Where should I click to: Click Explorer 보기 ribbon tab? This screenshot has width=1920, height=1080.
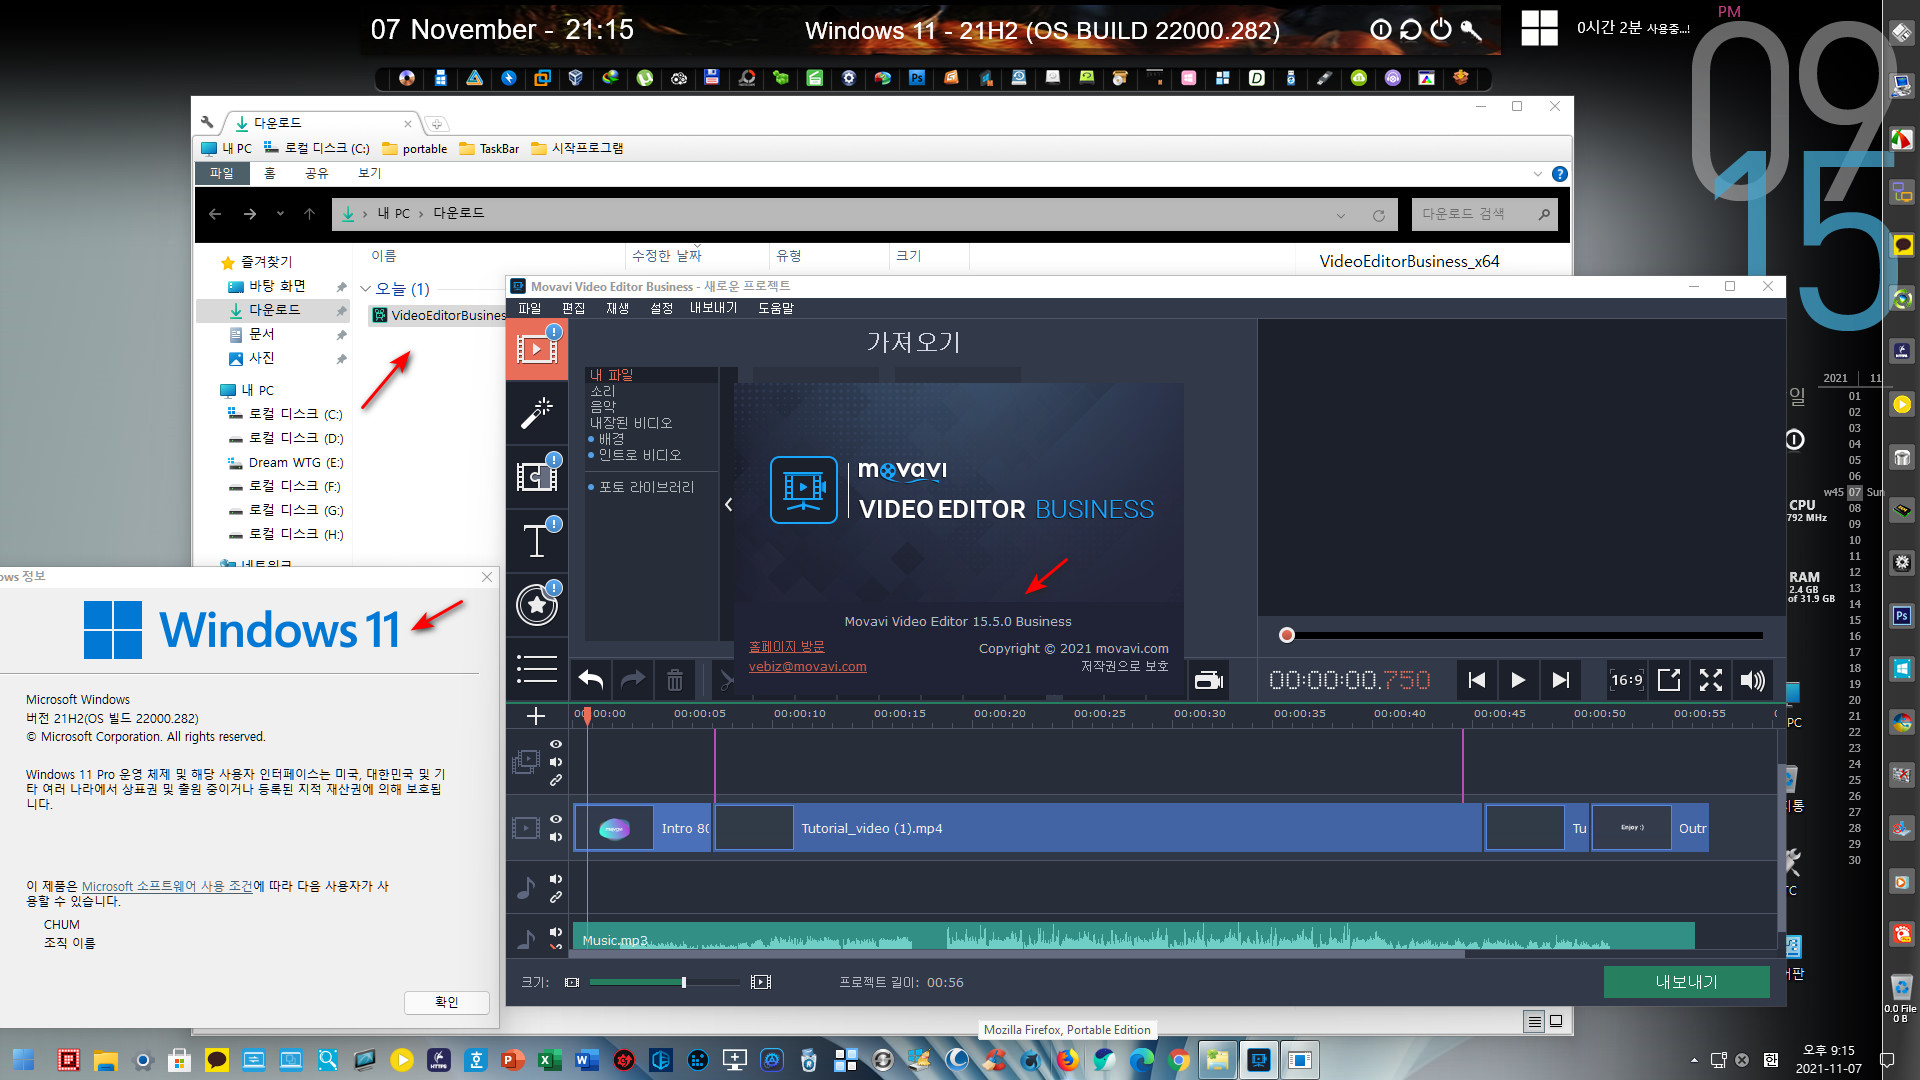point(370,173)
